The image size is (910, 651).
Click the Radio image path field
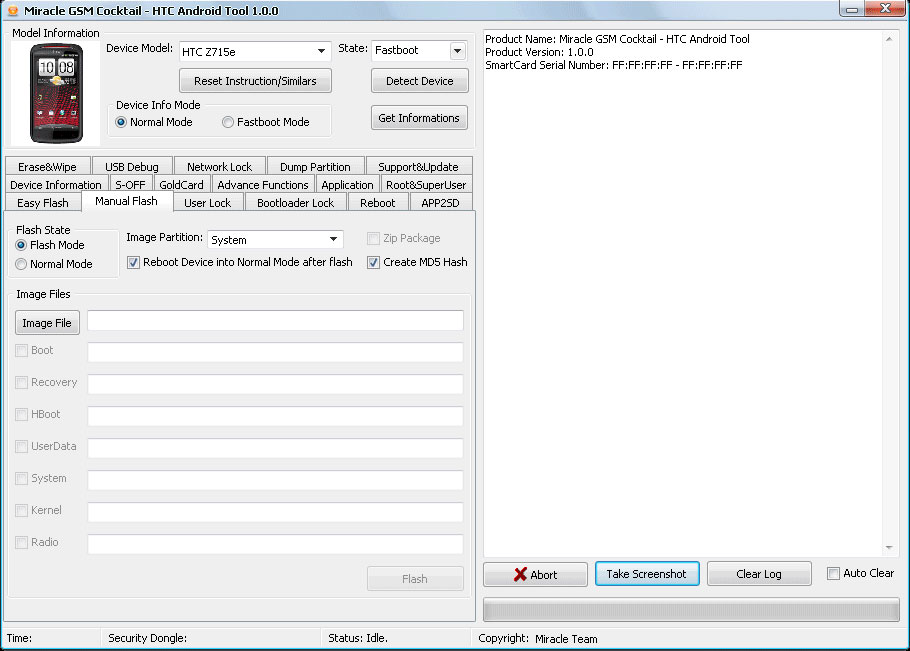coord(276,544)
